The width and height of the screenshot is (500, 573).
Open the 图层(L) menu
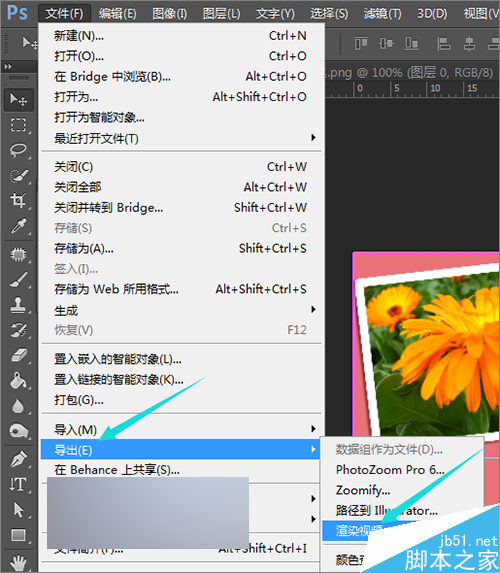point(221,14)
